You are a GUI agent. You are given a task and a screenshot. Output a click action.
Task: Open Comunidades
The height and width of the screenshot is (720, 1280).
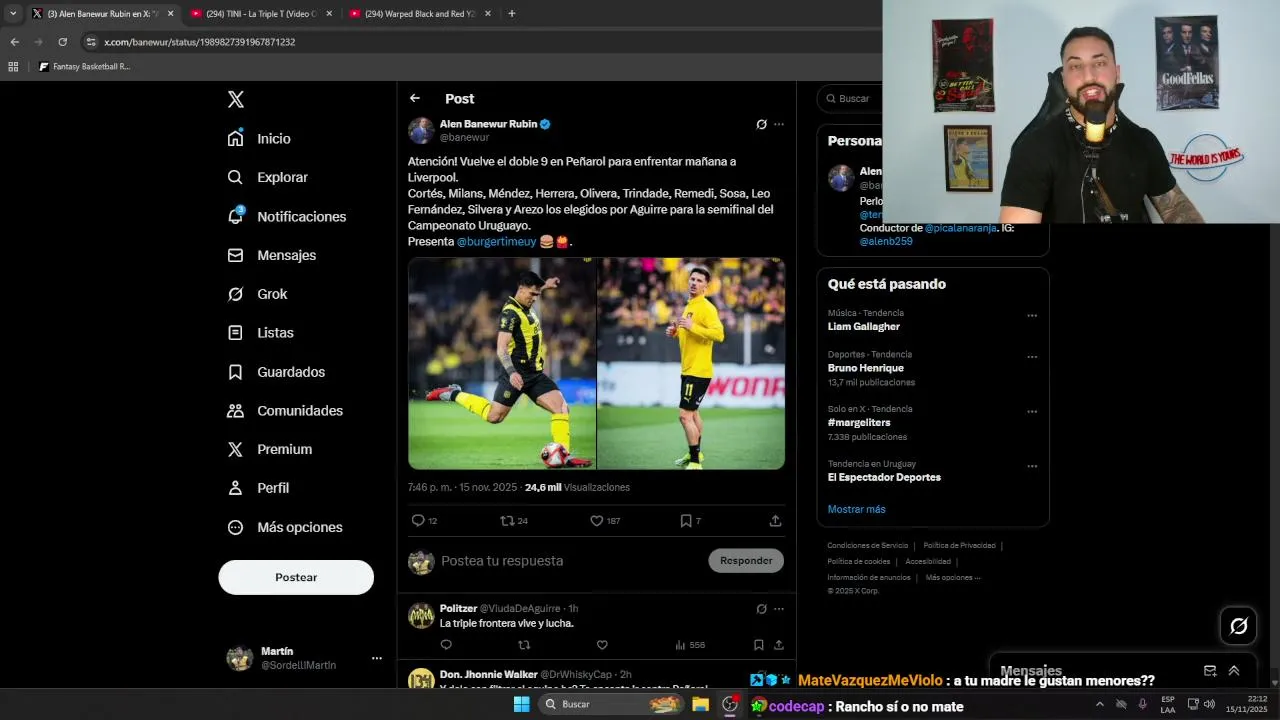(285, 410)
